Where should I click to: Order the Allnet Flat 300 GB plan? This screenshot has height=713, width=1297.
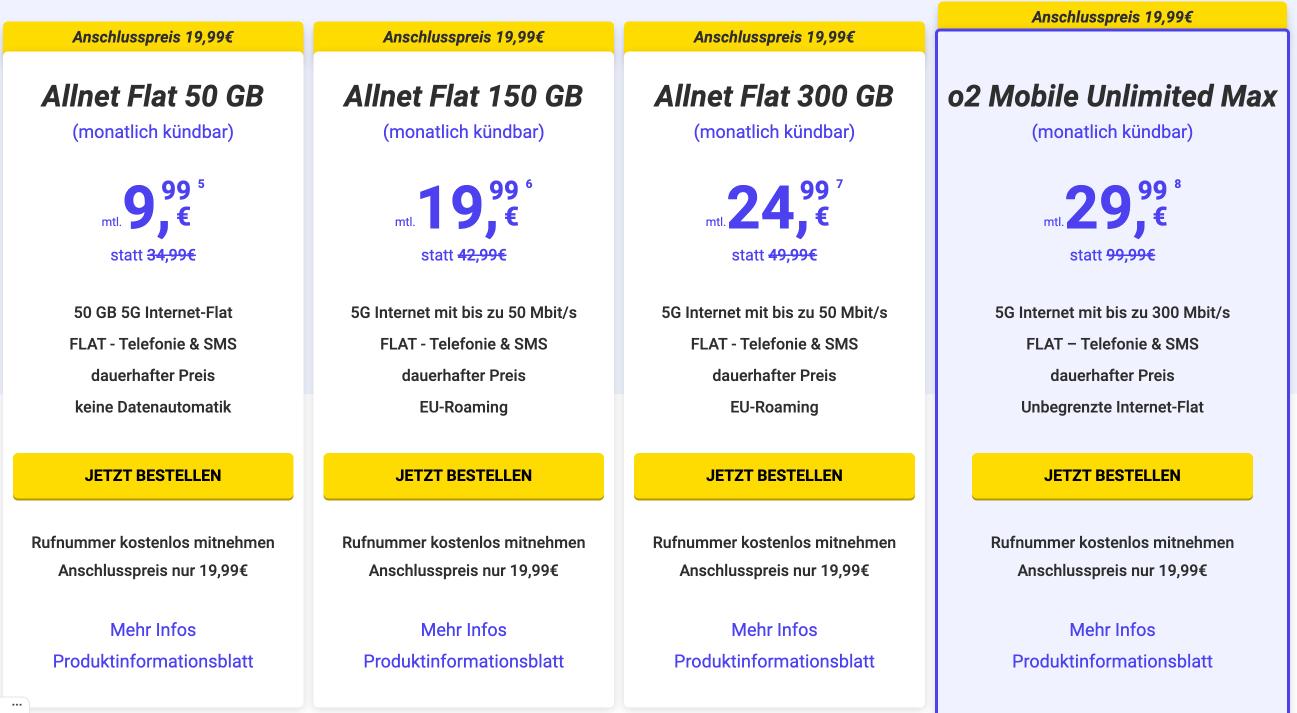point(774,476)
